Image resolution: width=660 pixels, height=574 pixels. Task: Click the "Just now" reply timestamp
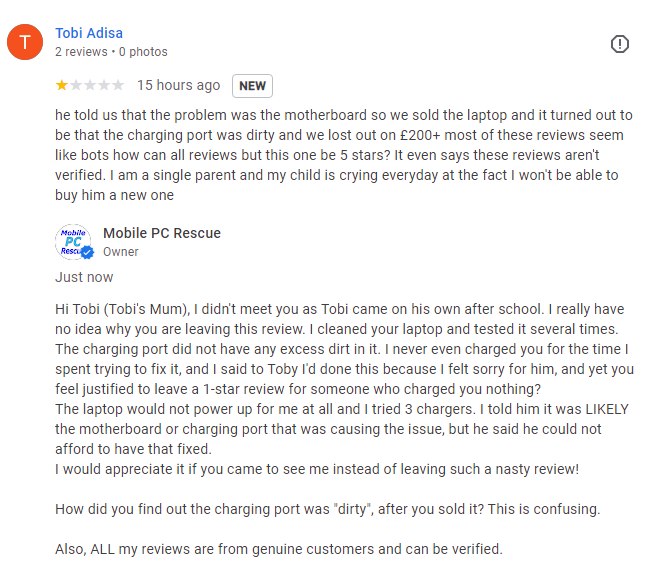[x=84, y=277]
